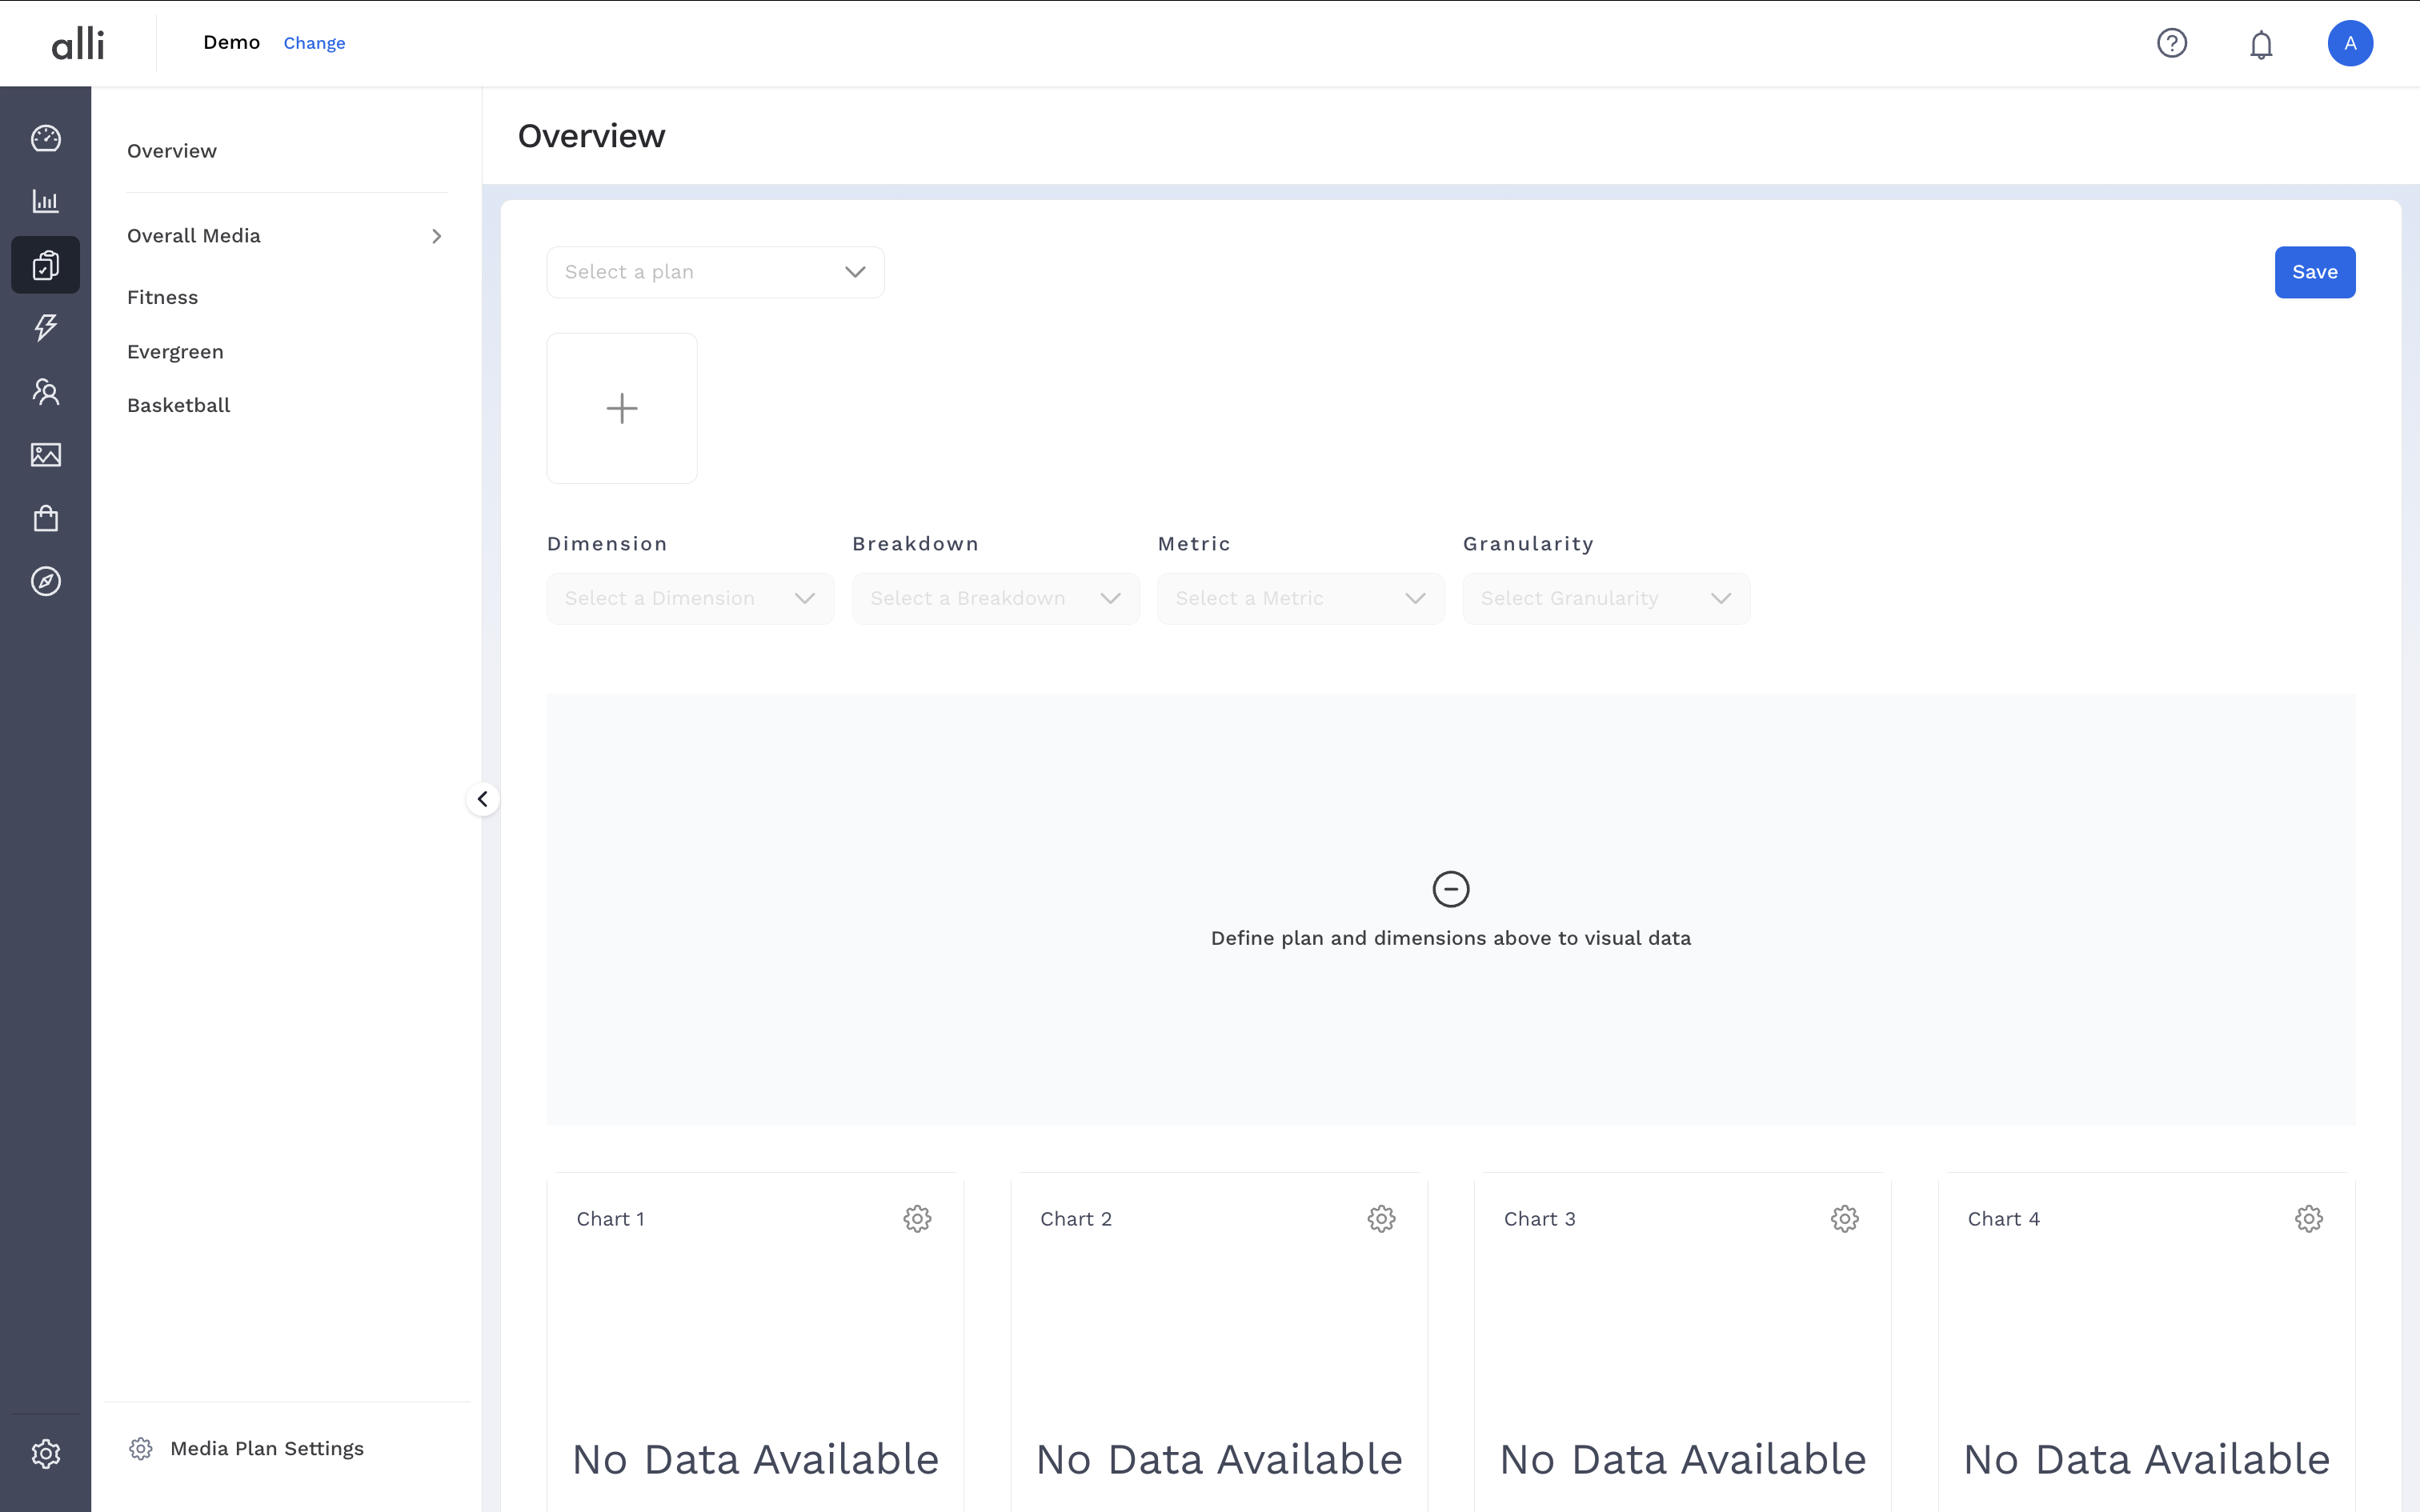Open the Select Granularity dropdown

tap(1605, 598)
